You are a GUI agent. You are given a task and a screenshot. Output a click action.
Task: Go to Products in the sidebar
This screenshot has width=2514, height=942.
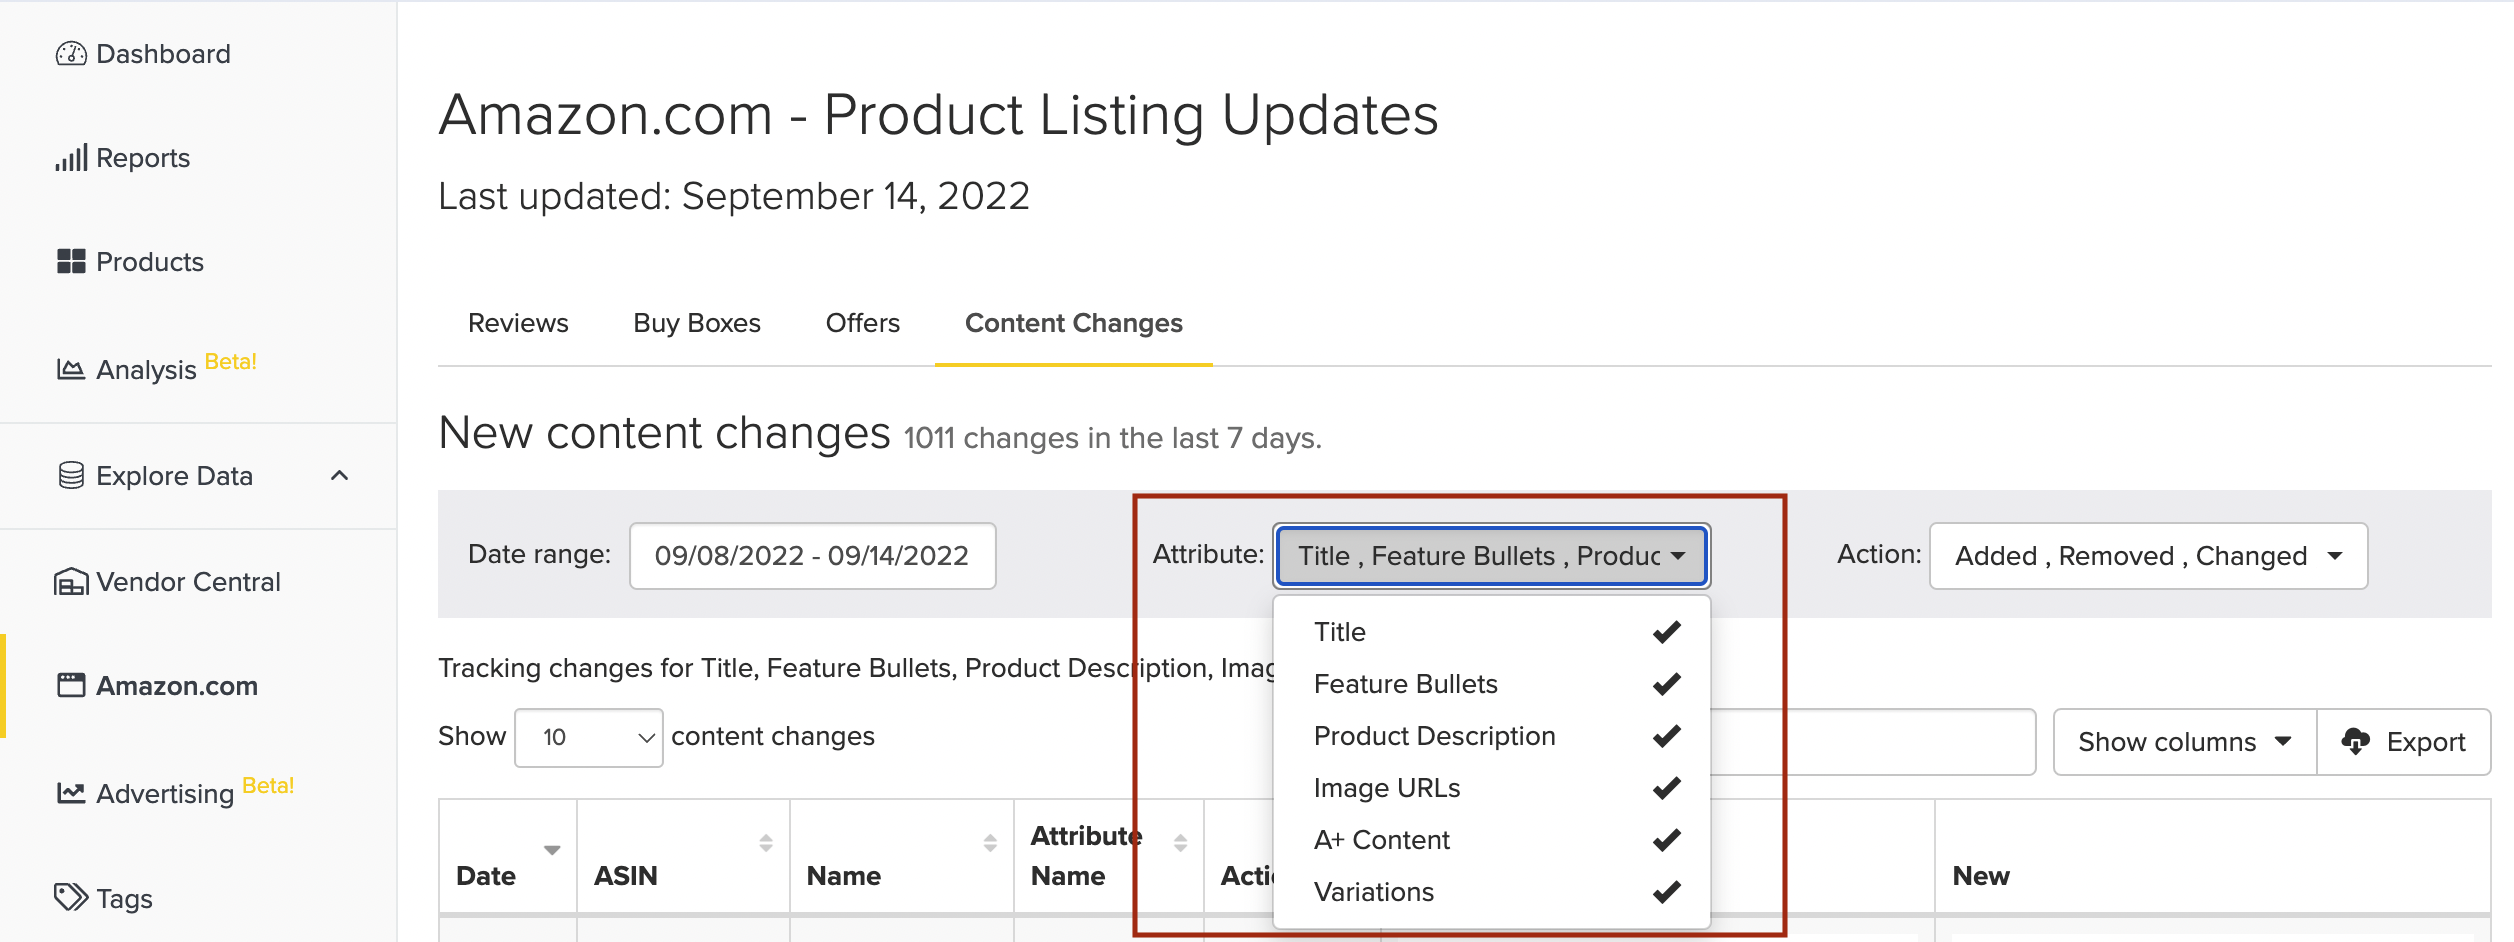(x=150, y=262)
